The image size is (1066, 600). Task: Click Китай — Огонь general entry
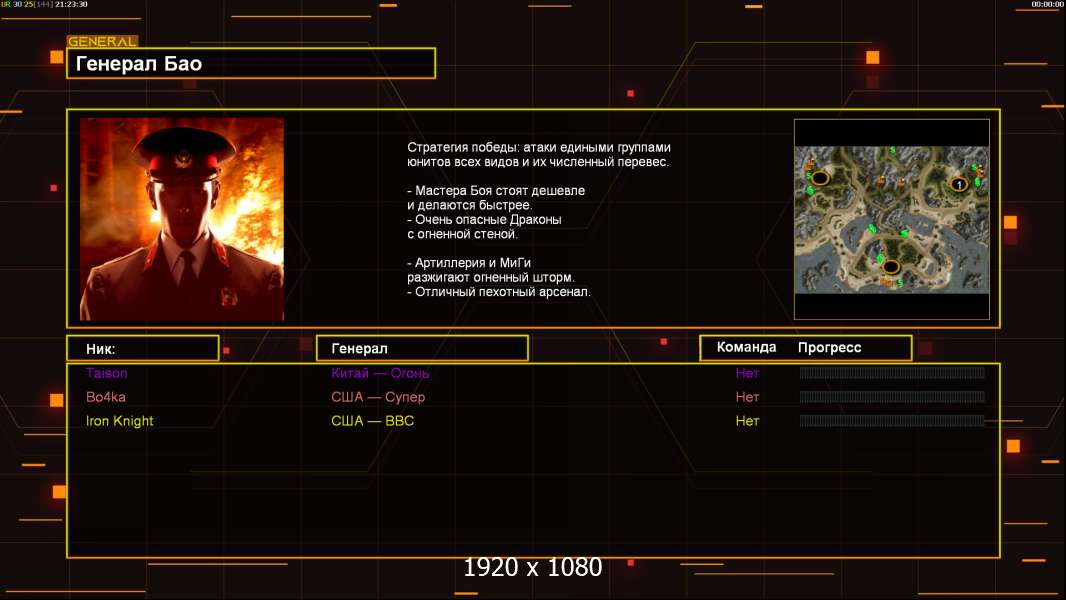380,373
